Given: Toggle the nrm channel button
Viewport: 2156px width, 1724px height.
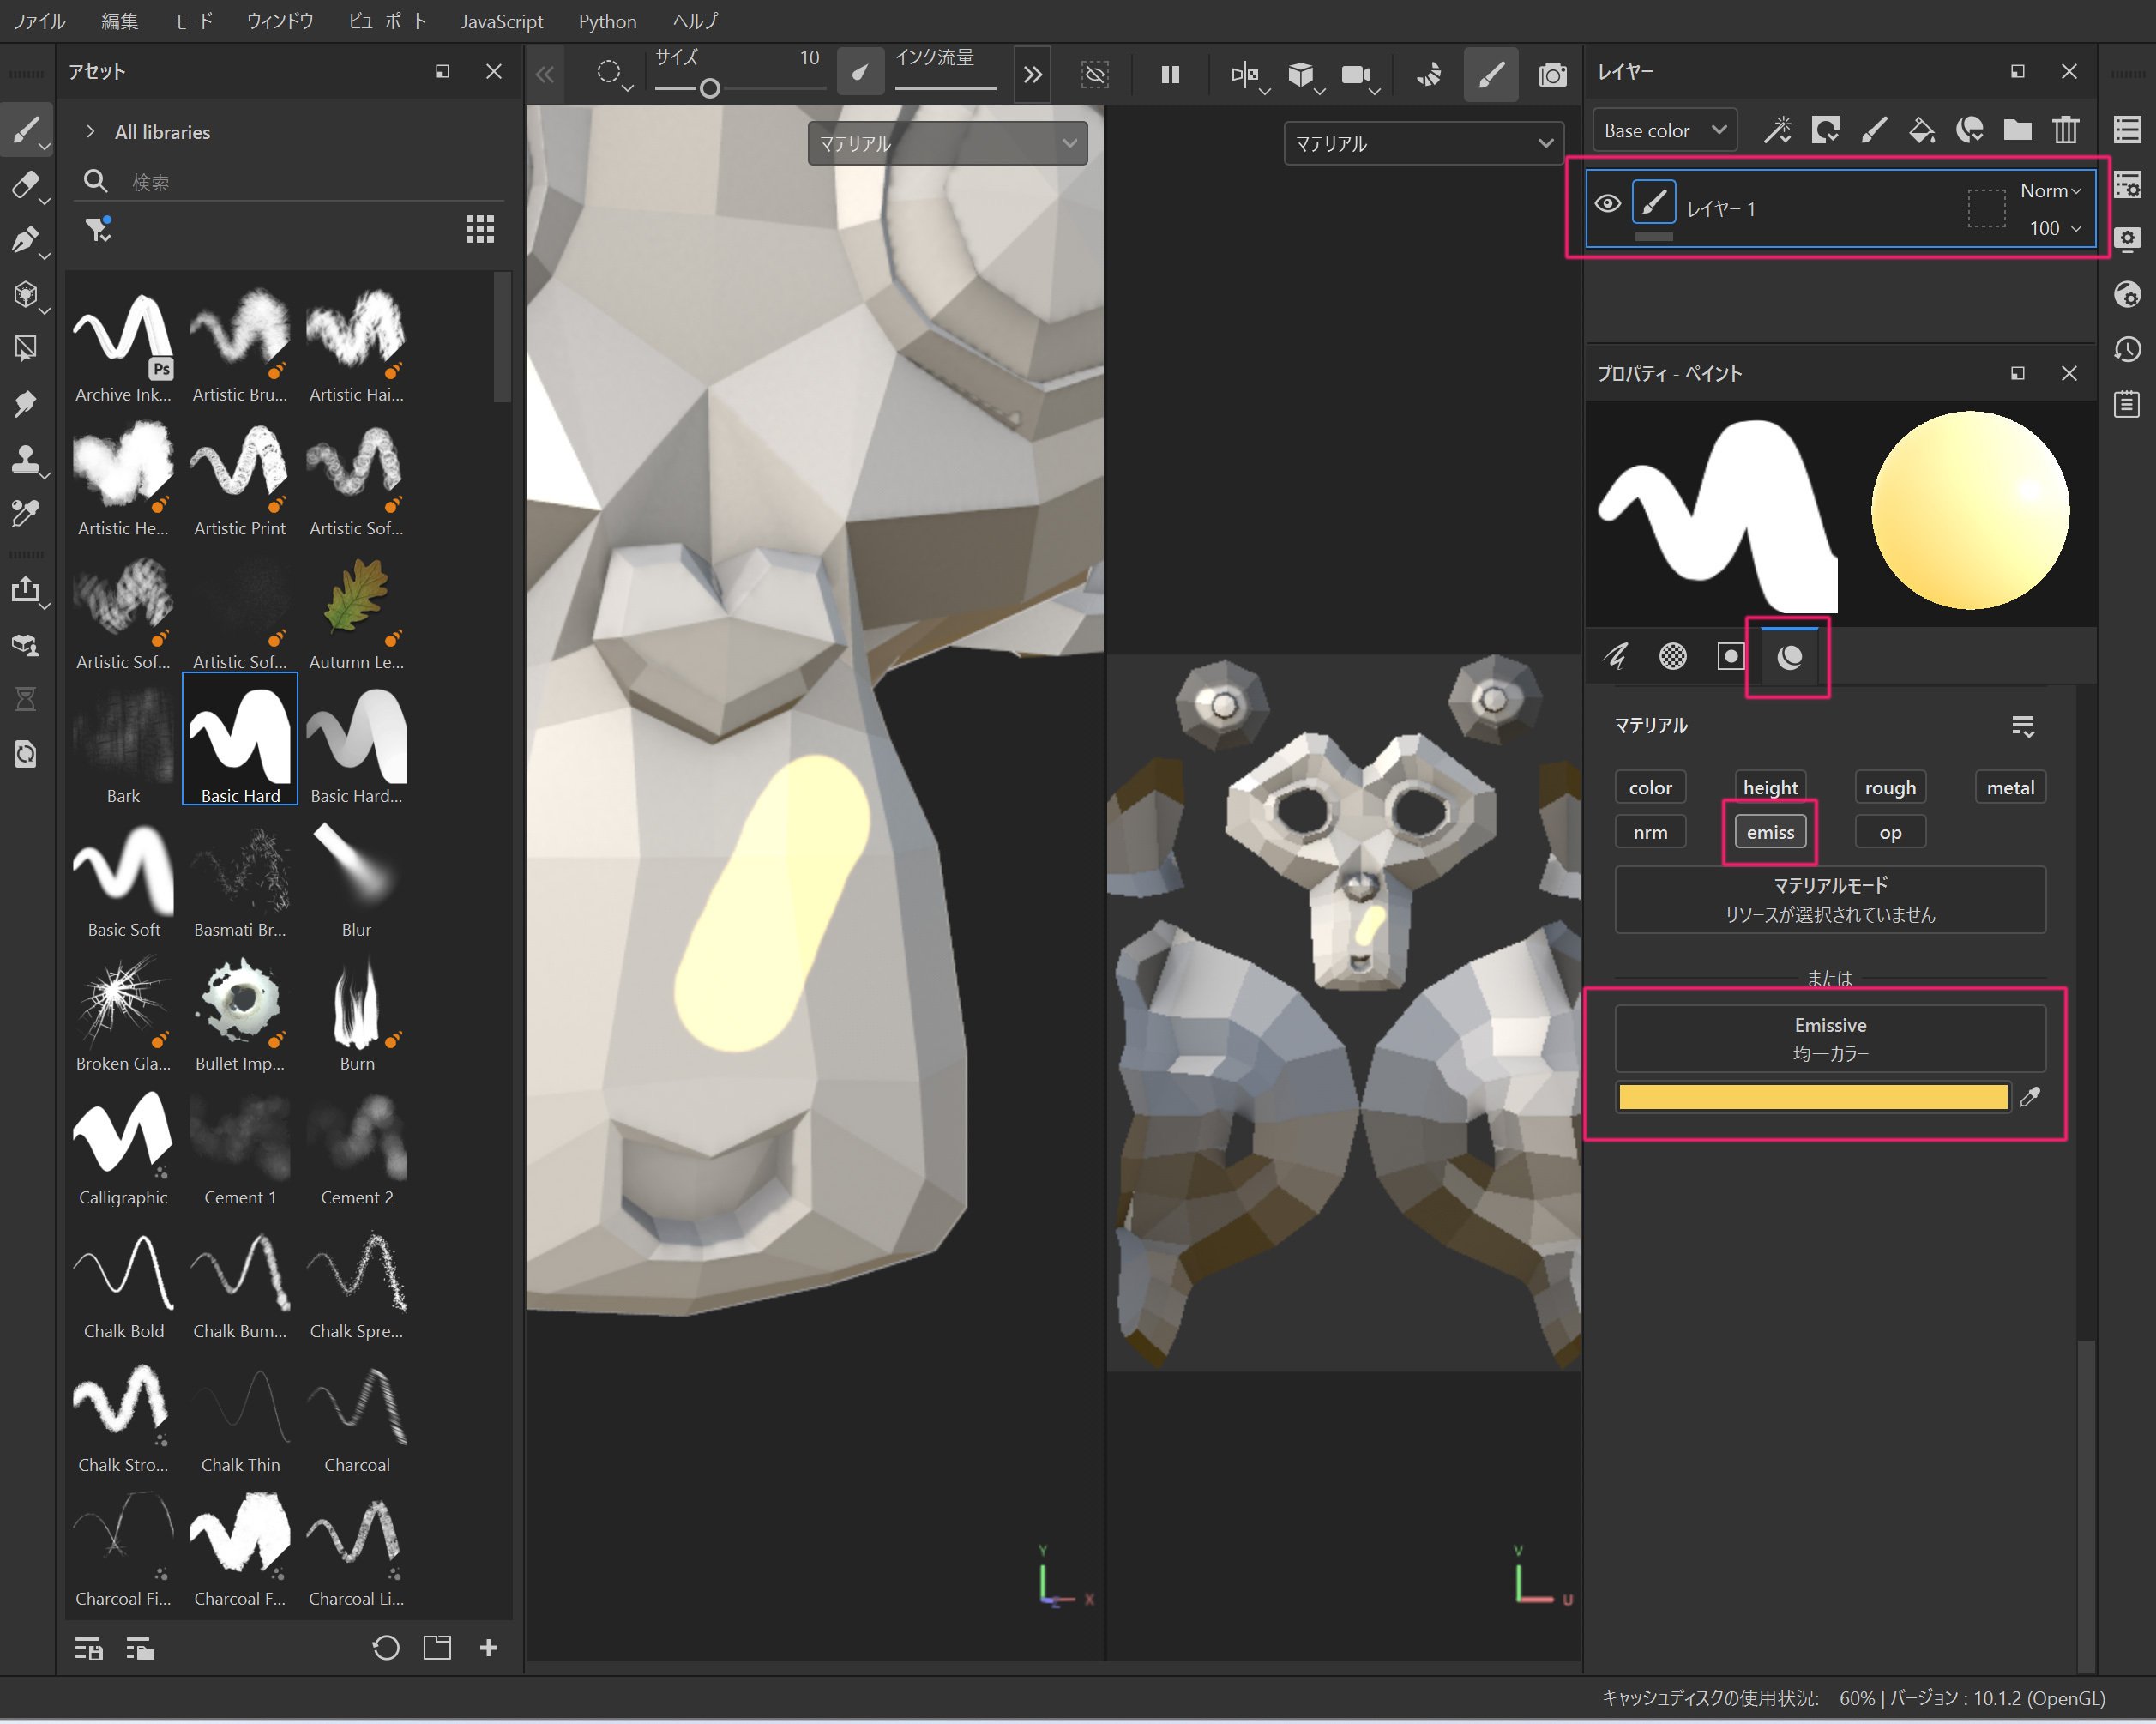Looking at the screenshot, I should pos(1650,832).
